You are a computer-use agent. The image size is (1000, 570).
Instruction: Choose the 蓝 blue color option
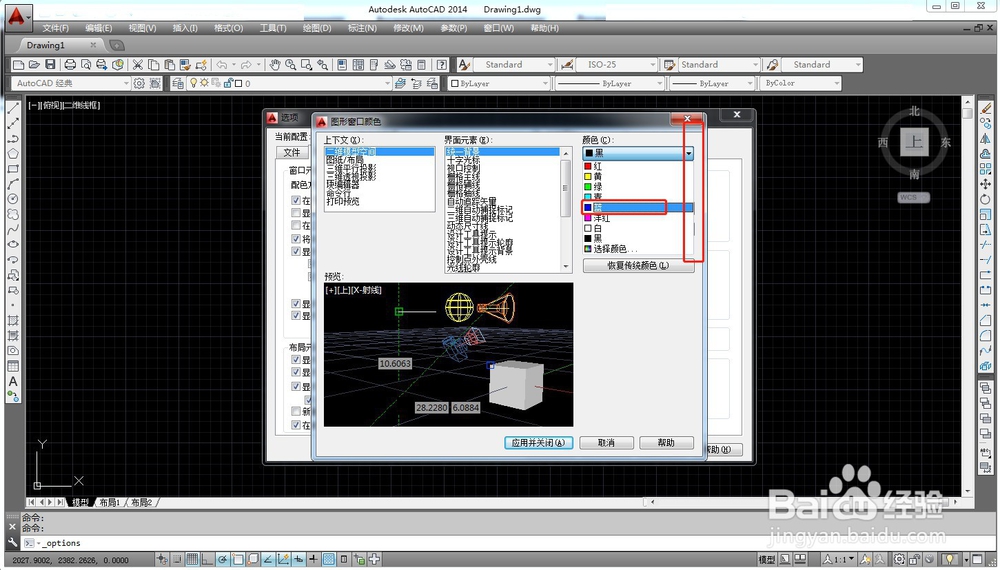click(638, 207)
